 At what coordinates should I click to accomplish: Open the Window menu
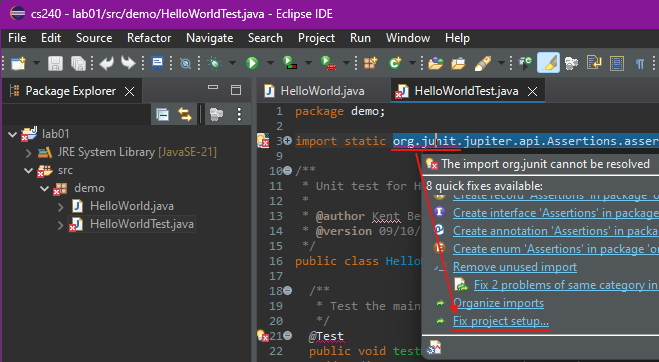pyautogui.click(x=408, y=38)
